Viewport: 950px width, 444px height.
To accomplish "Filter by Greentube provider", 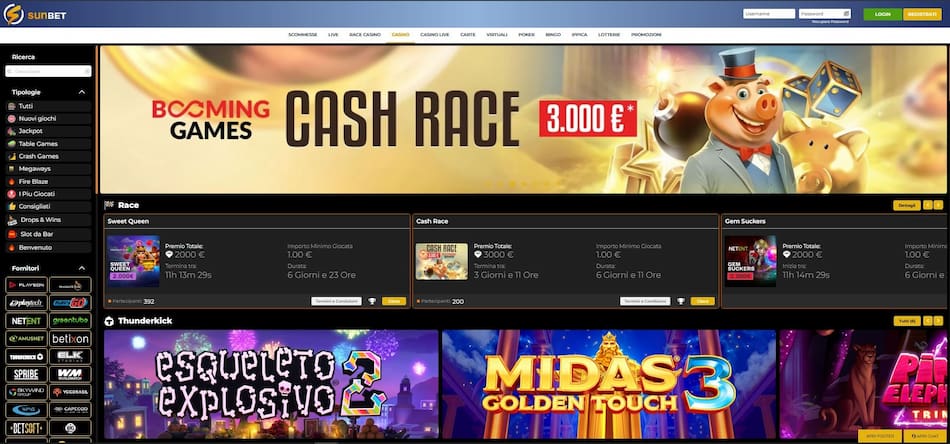I will 70,320.
